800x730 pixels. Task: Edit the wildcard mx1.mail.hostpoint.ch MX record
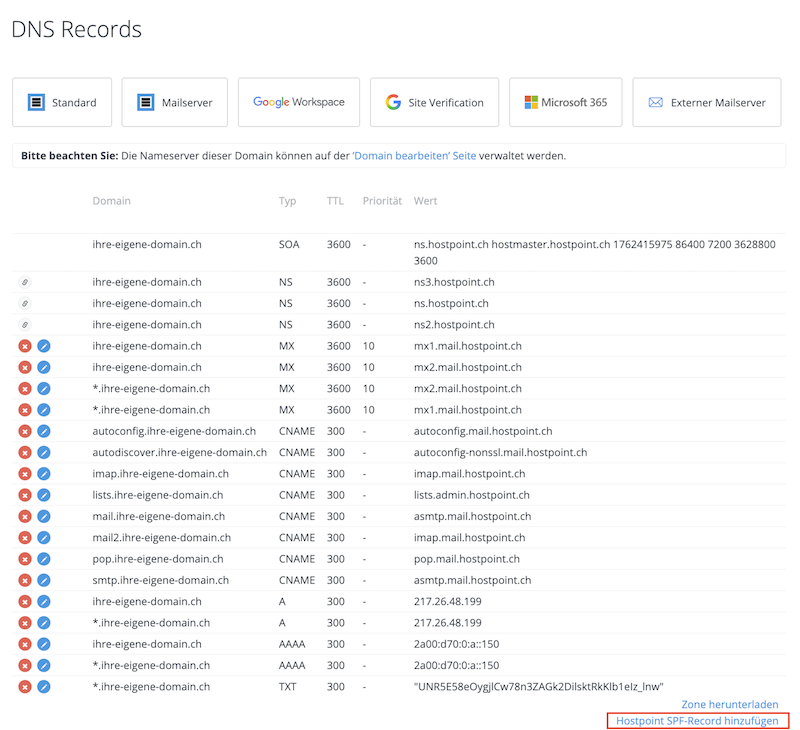(44, 410)
